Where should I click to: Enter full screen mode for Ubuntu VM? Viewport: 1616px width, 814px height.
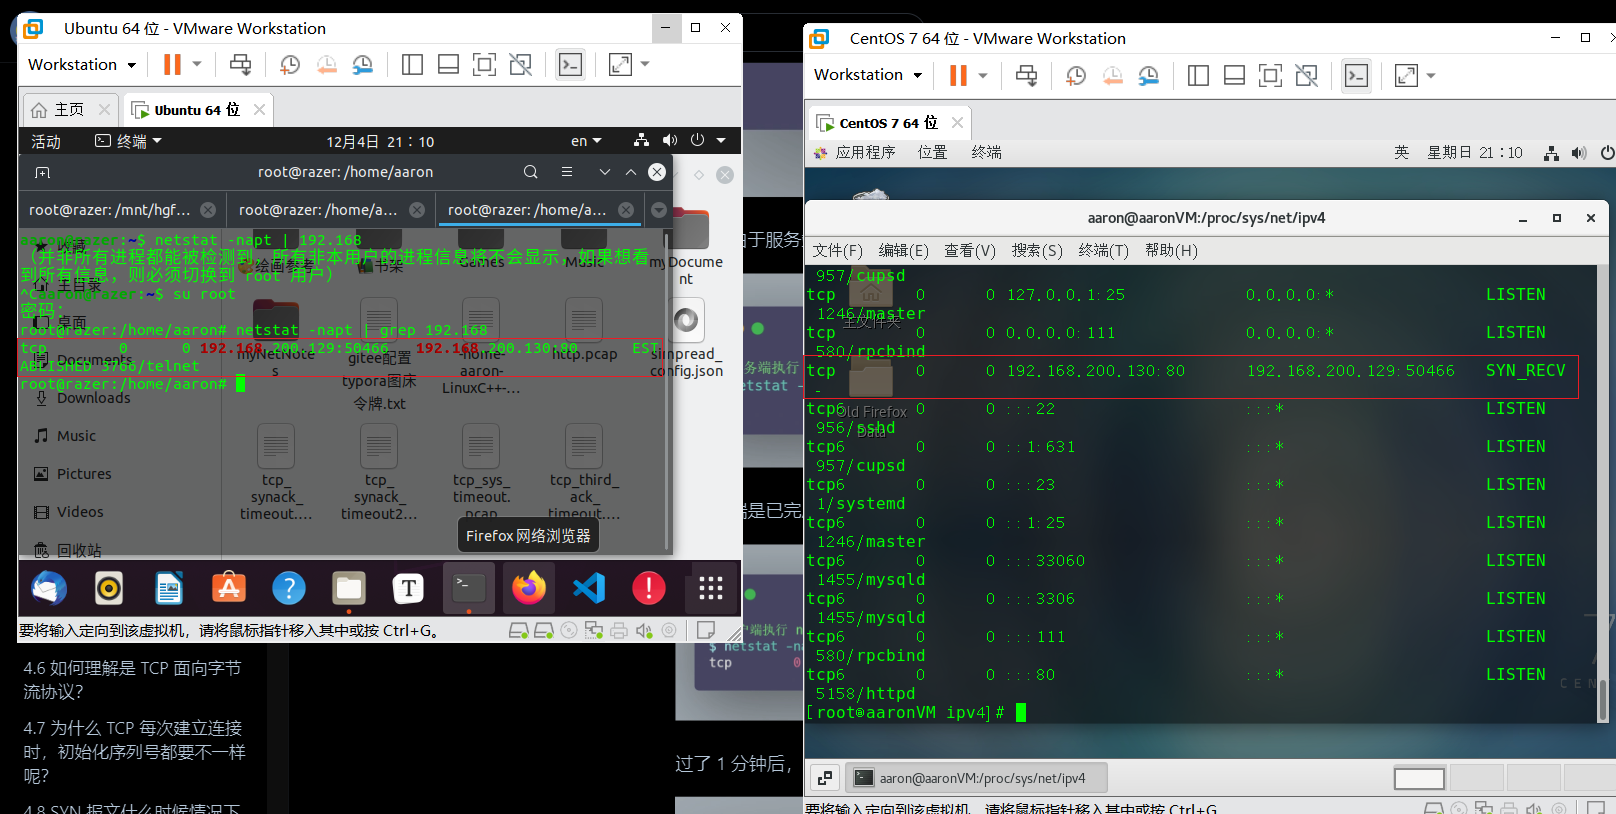coord(484,65)
